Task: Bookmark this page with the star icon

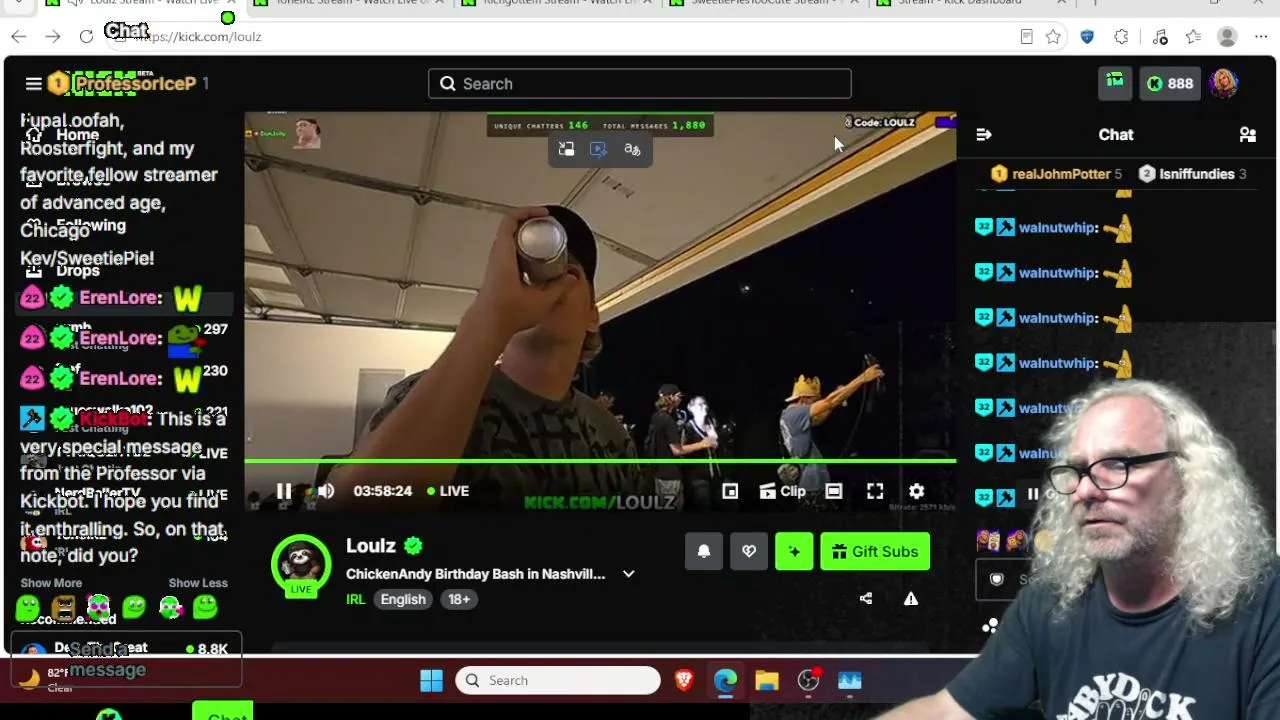Action: 1053,37
